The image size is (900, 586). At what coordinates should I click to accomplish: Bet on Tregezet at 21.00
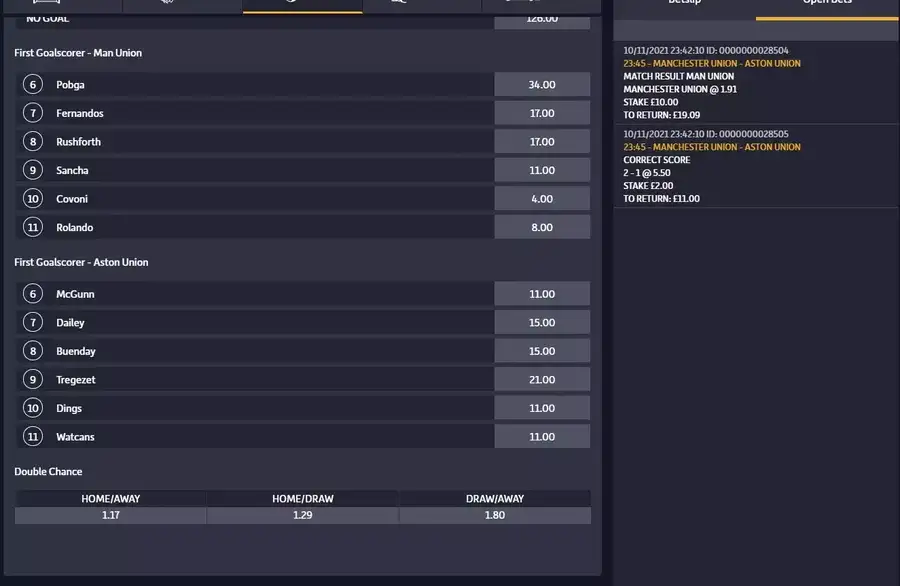[542, 379]
